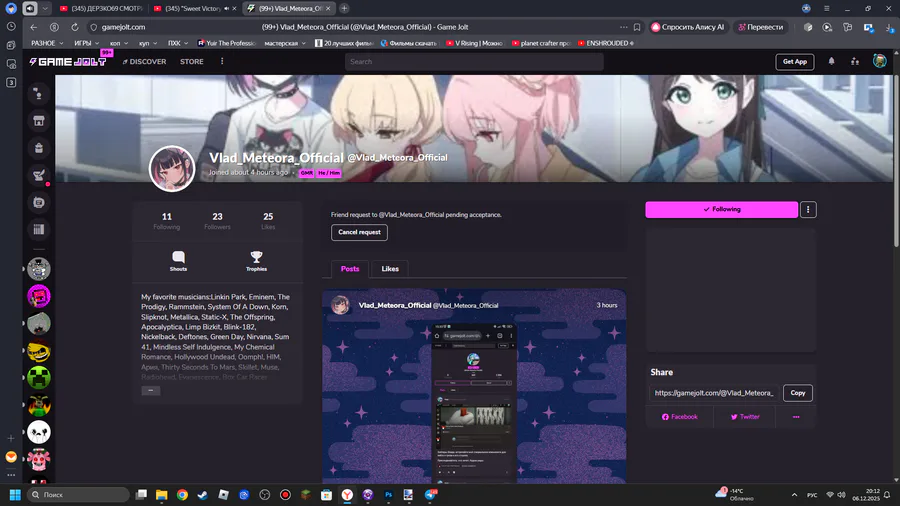Image resolution: width=900 pixels, height=506 pixels.
Task: Share the profile on Twitter
Action: tap(745, 417)
